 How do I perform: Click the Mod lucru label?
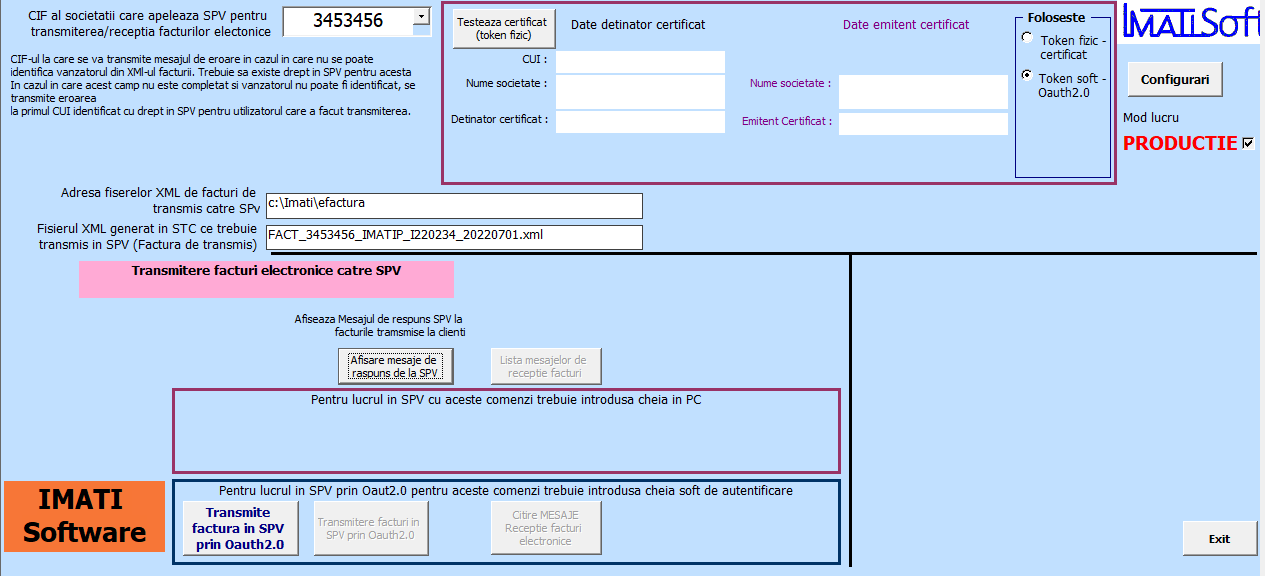point(1151,117)
